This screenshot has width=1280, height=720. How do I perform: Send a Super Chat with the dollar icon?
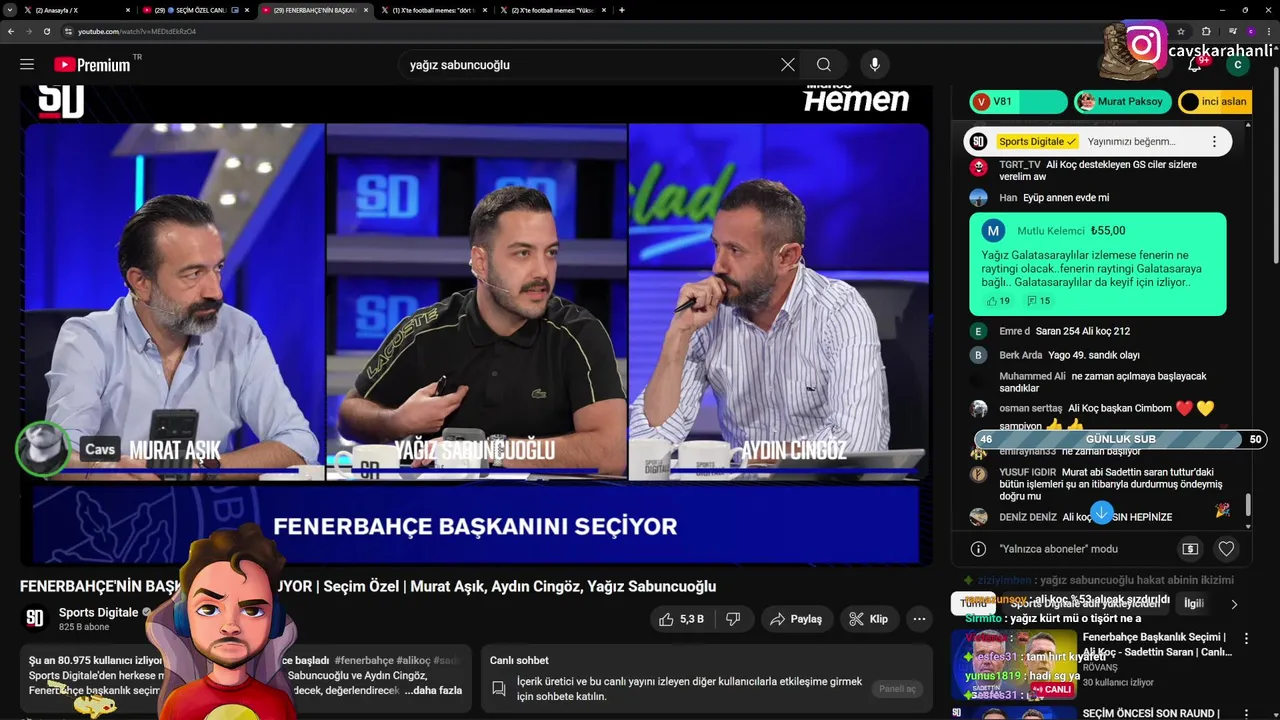(x=1190, y=548)
